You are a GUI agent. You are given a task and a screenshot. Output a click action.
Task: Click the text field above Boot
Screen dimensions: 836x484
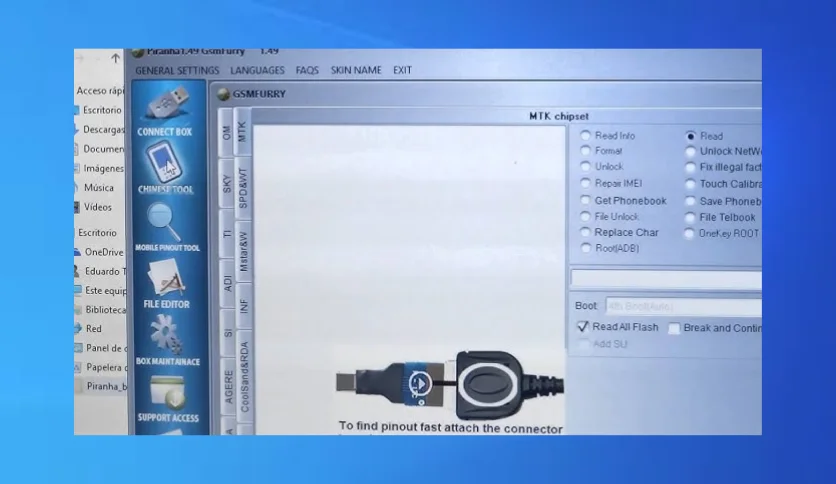pos(666,278)
